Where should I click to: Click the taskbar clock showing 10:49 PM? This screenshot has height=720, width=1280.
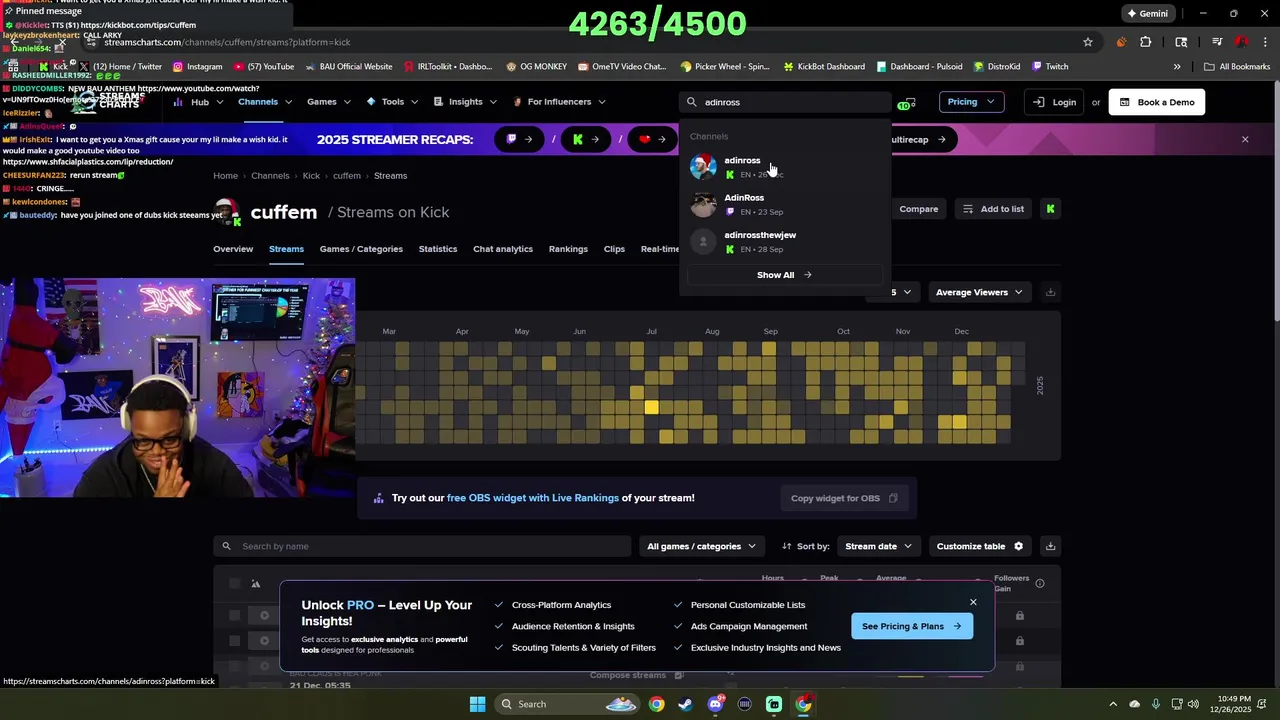(1234, 704)
